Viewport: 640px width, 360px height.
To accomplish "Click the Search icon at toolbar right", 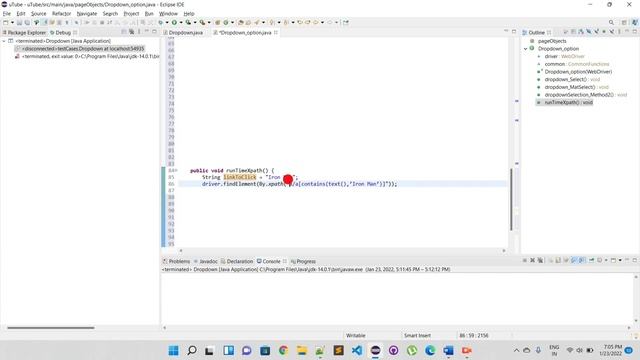I will pos(611,22).
